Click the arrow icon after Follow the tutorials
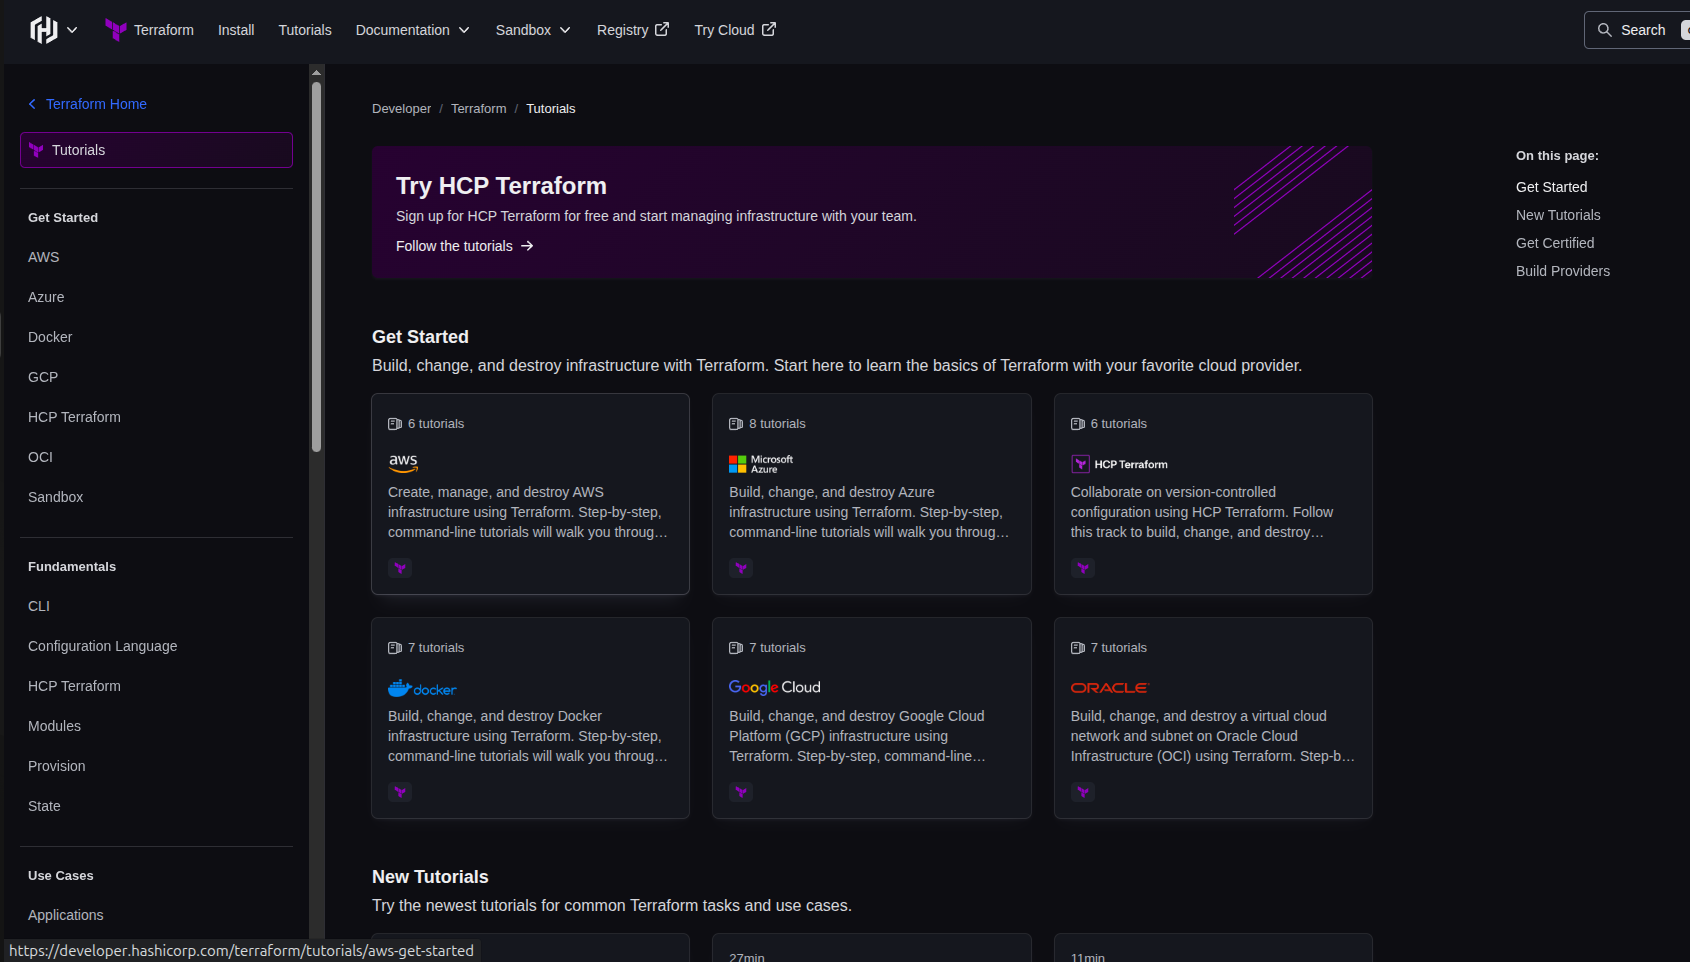The width and height of the screenshot is (1690, 962). click(x=527, y=246)
